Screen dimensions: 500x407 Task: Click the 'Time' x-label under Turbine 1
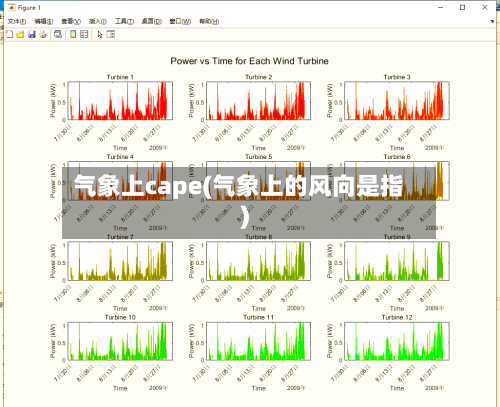pyautogui.click(x=120, y=148)
